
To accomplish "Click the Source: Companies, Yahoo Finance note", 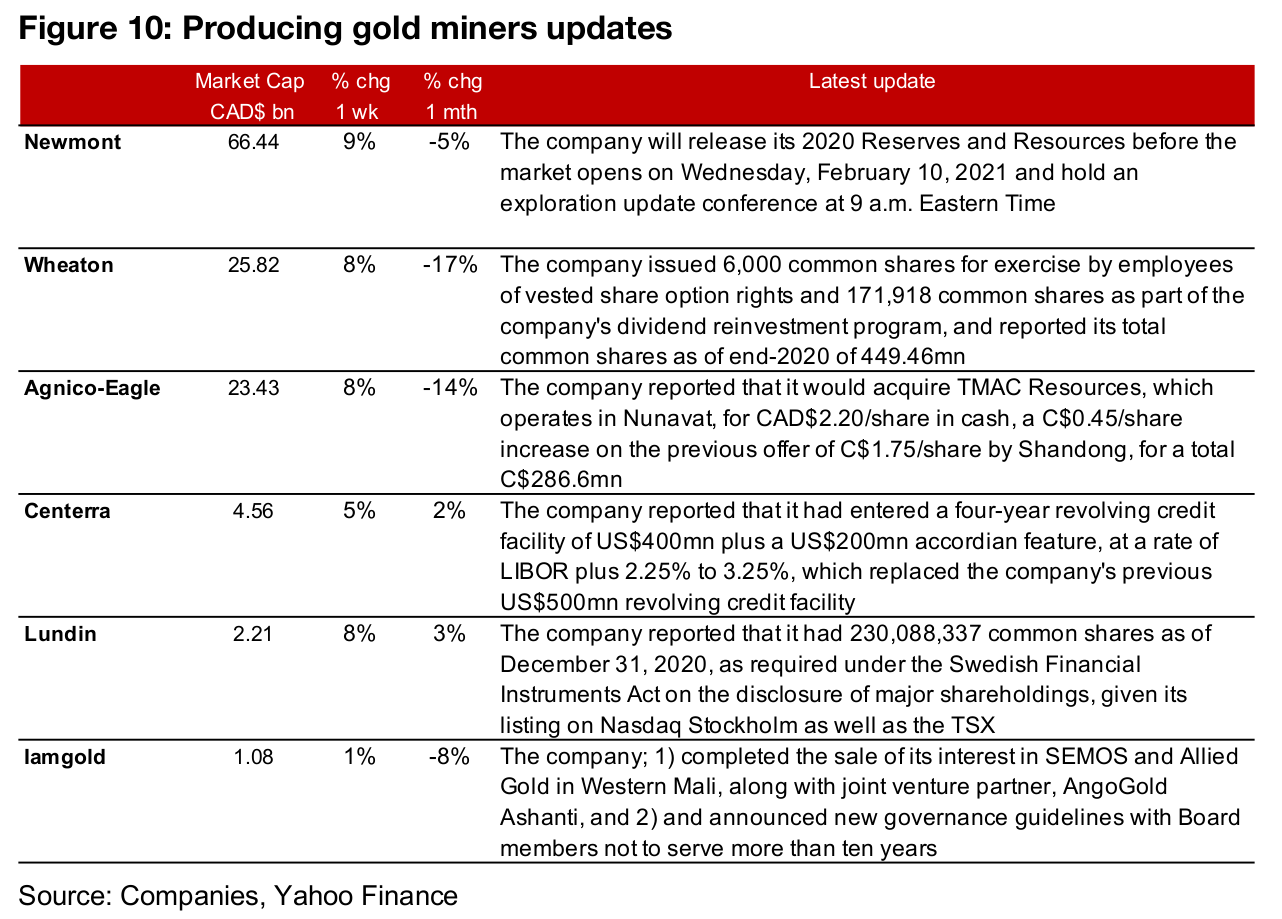I will [238, 895].
